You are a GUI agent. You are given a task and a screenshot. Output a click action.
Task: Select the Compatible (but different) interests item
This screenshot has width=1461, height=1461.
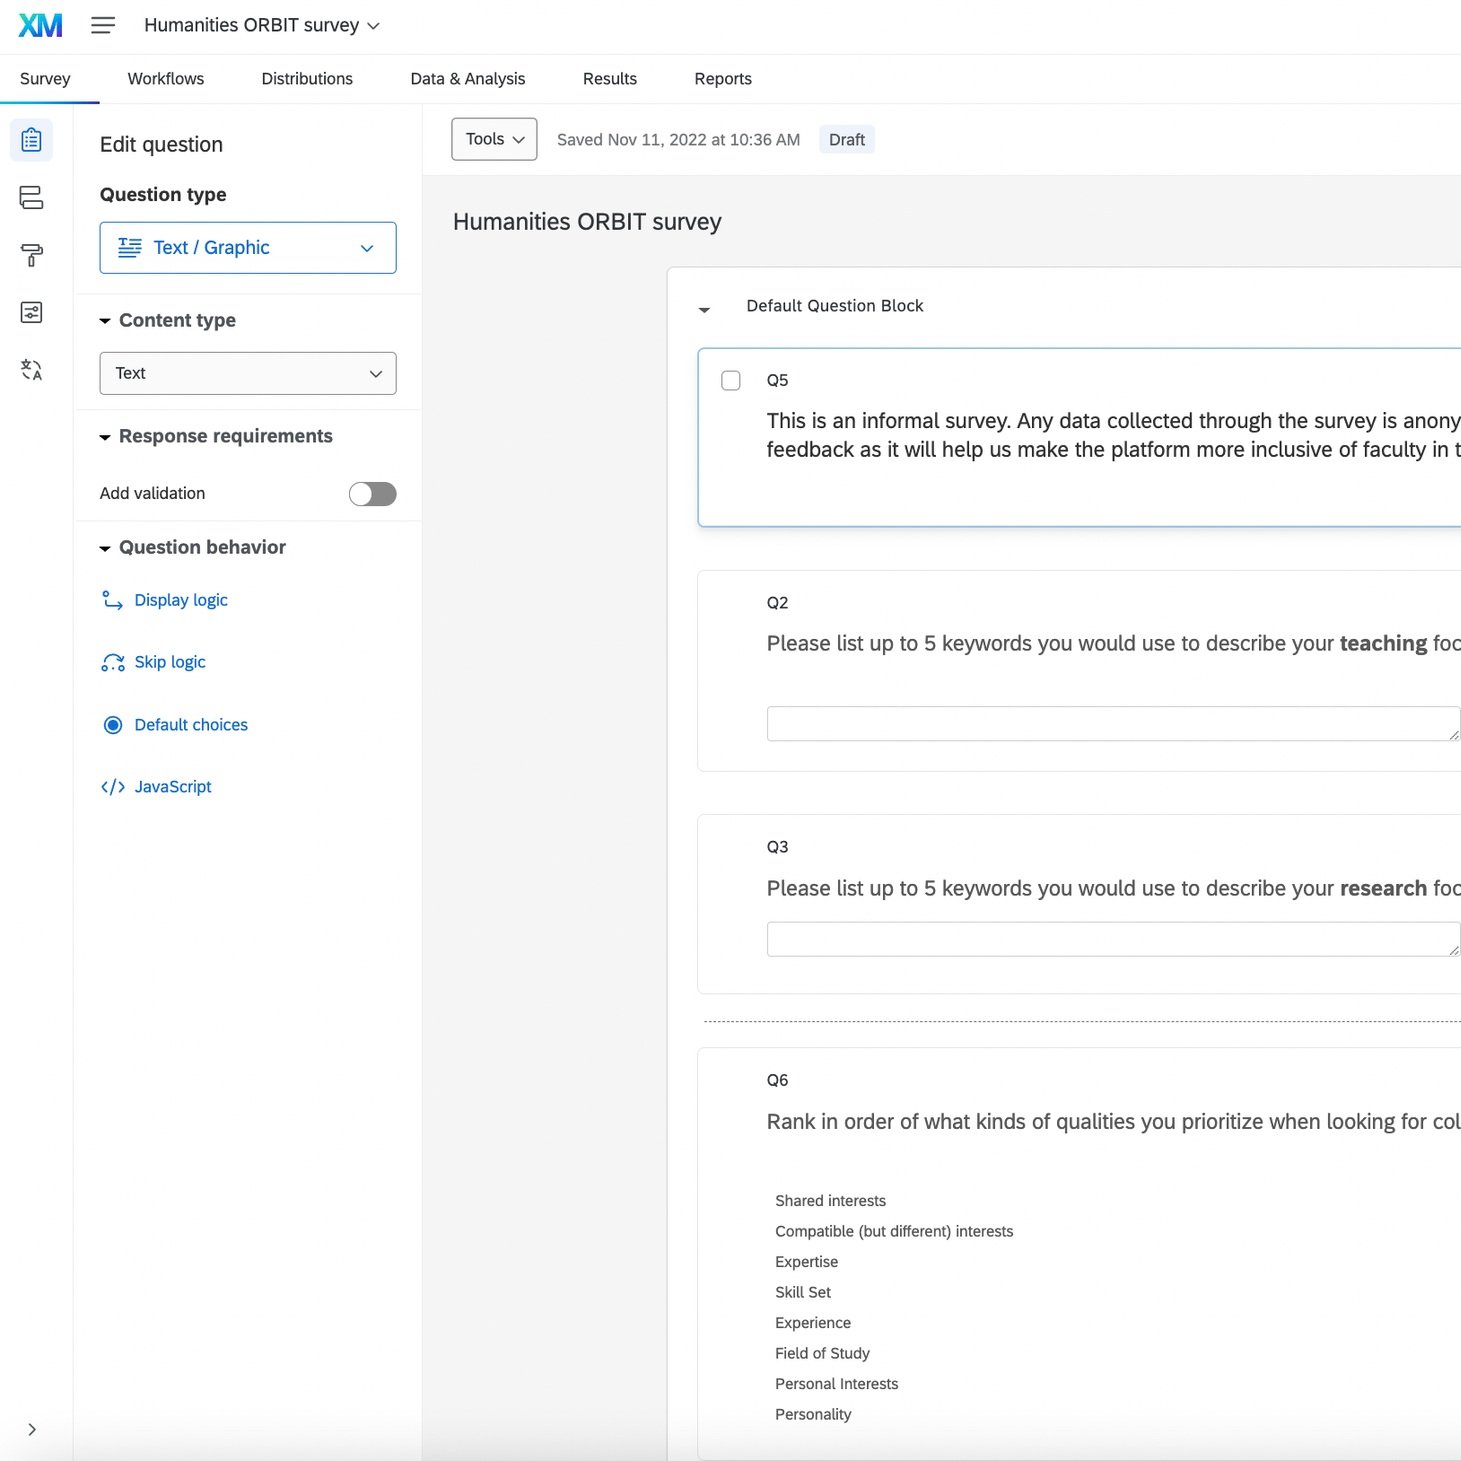894,1232
